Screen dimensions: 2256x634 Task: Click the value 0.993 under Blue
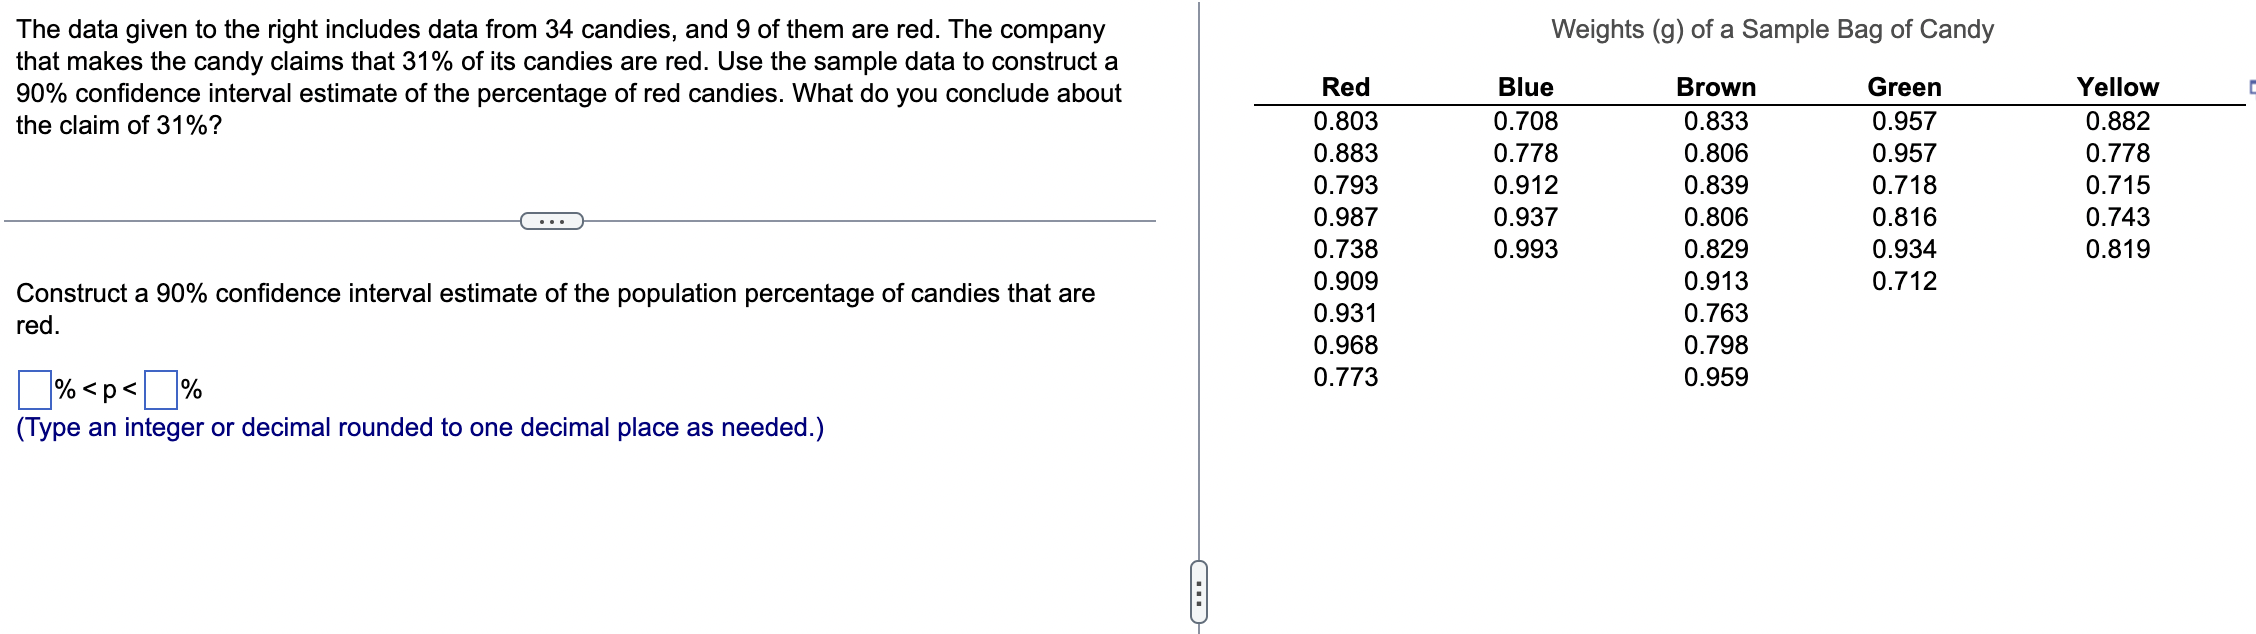(x=1528, y=250)
